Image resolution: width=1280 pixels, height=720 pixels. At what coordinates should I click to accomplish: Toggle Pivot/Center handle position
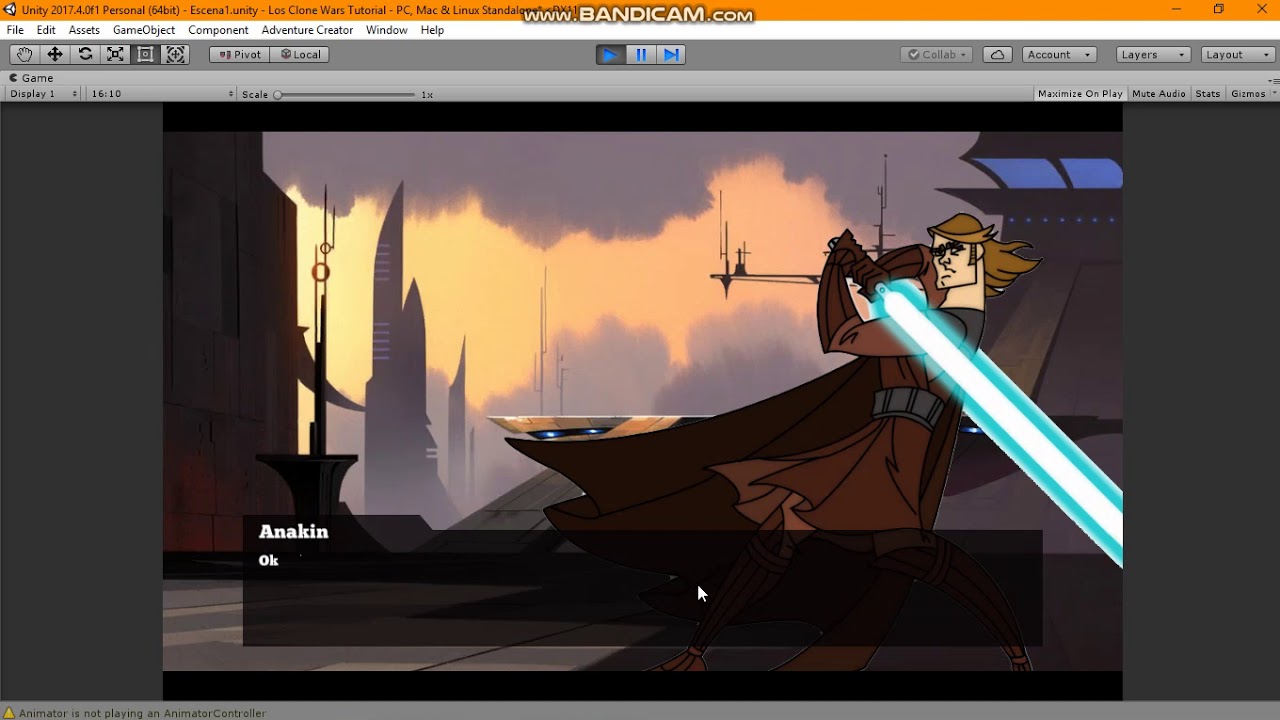pos(239,55)
